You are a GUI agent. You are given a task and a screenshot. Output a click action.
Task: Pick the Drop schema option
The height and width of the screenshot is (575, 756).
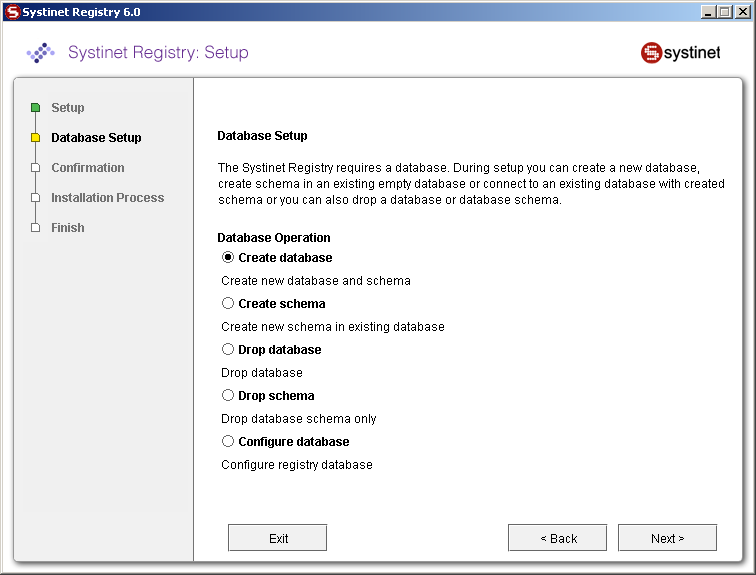pos(228,395)
